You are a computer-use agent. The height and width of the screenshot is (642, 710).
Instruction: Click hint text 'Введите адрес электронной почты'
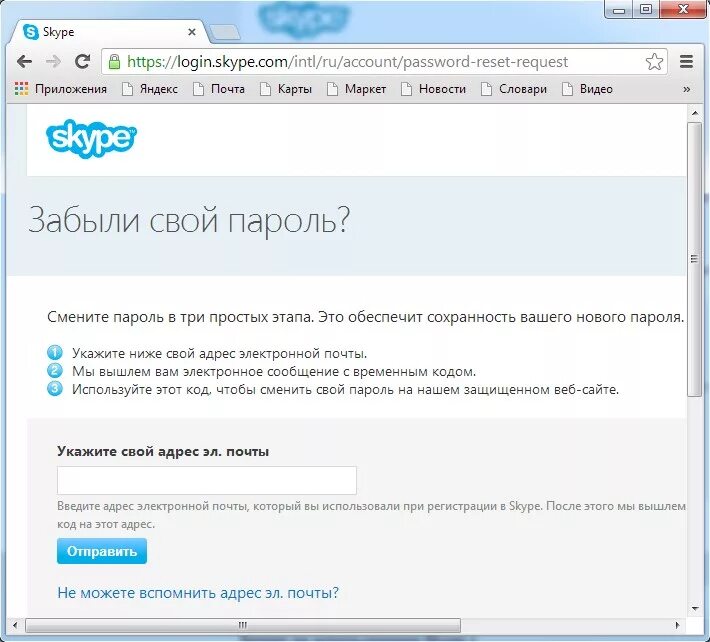click(x=153, y=506)
